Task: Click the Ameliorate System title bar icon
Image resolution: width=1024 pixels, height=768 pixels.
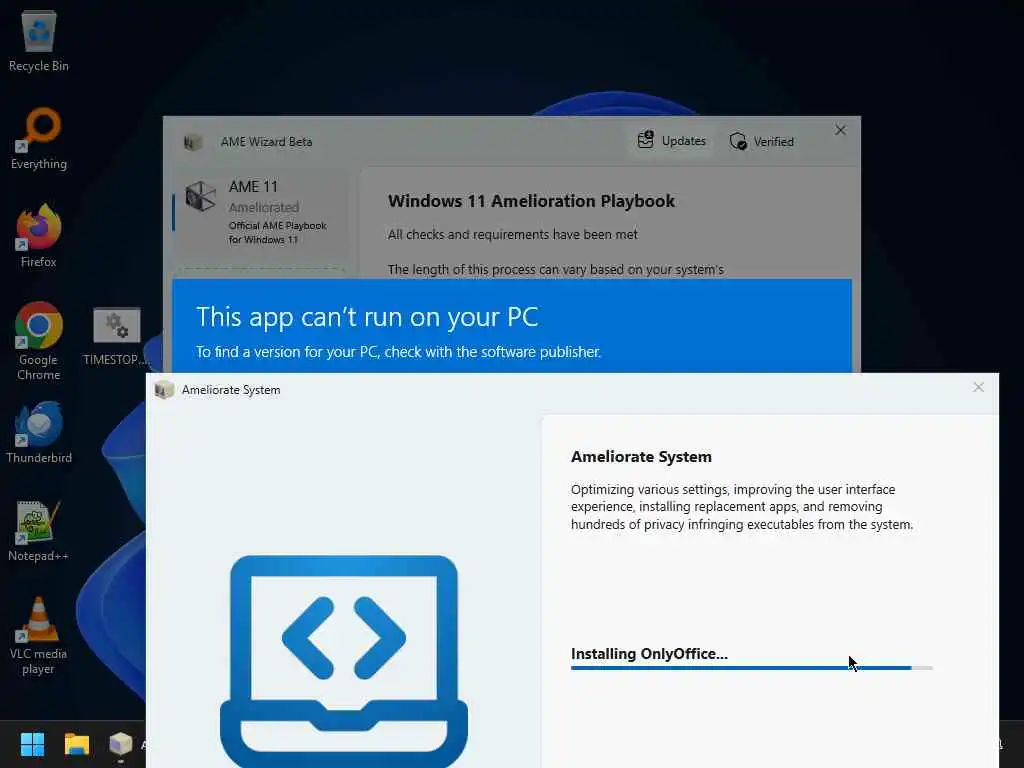Action: coord(164,390)
